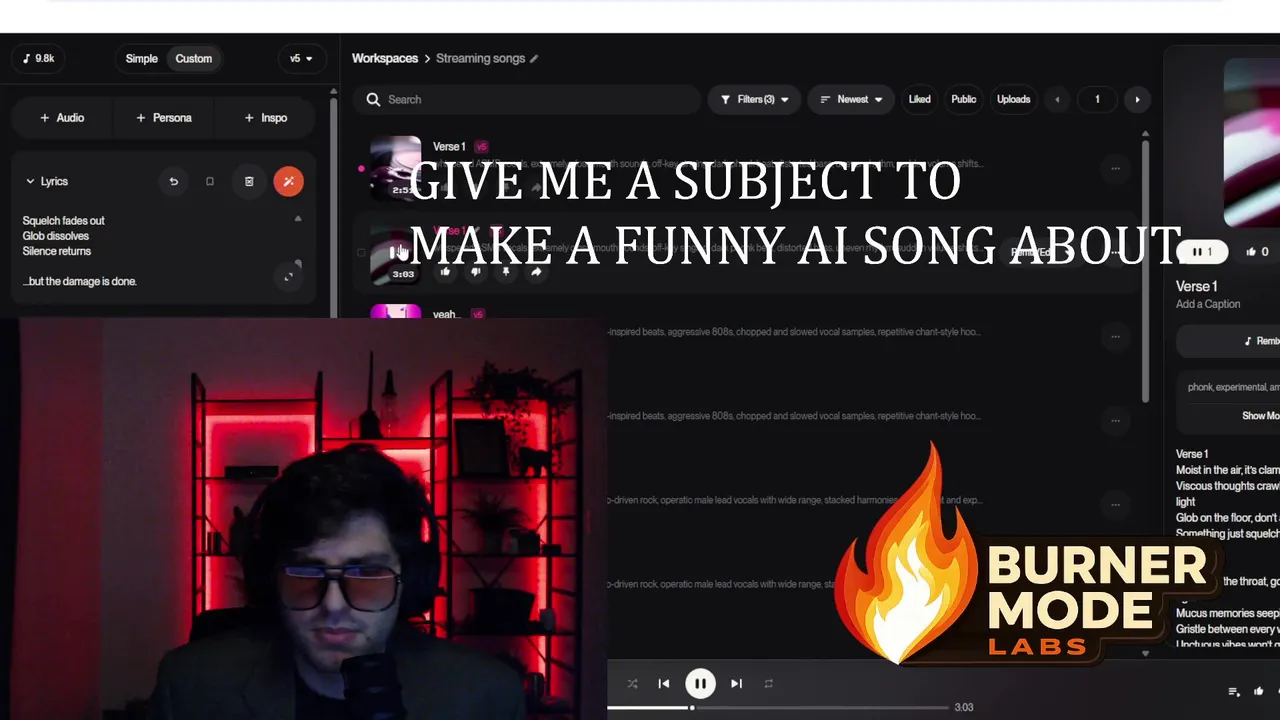Open more options for the second 808s song row
The image size is (1280, 720).
click(x=1115, y=420)
